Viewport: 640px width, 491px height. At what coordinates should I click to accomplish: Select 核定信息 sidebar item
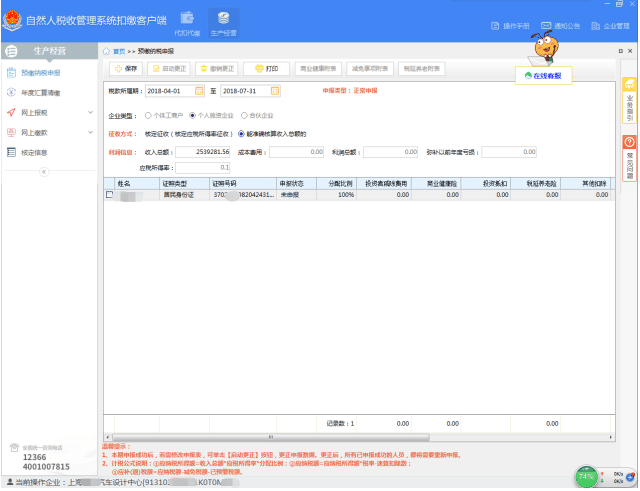pos(34,153)
